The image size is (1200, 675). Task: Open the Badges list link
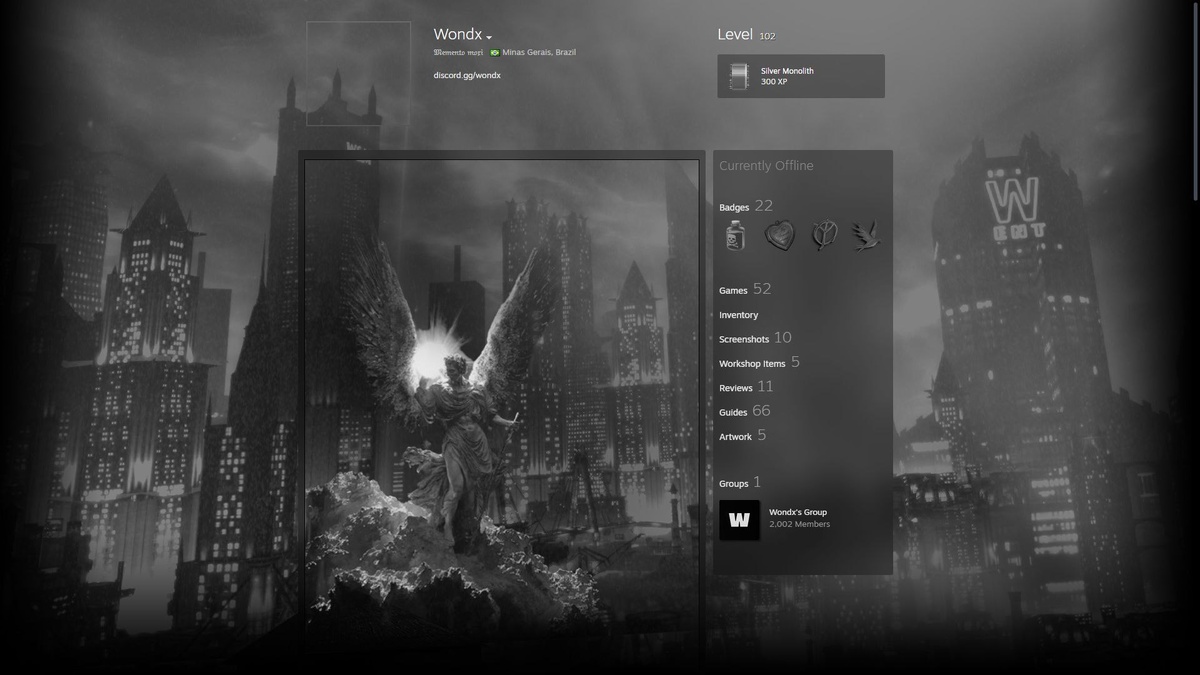[746, 206]
